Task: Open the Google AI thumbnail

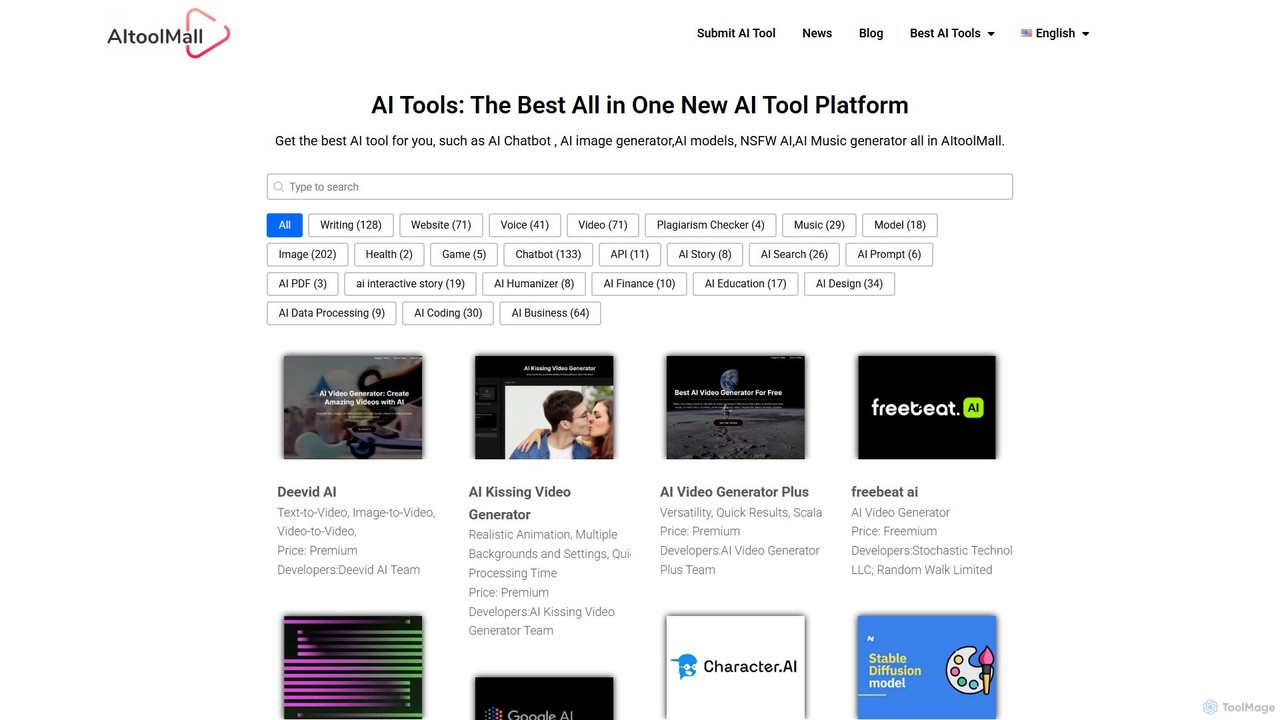Action: [544, 699]
